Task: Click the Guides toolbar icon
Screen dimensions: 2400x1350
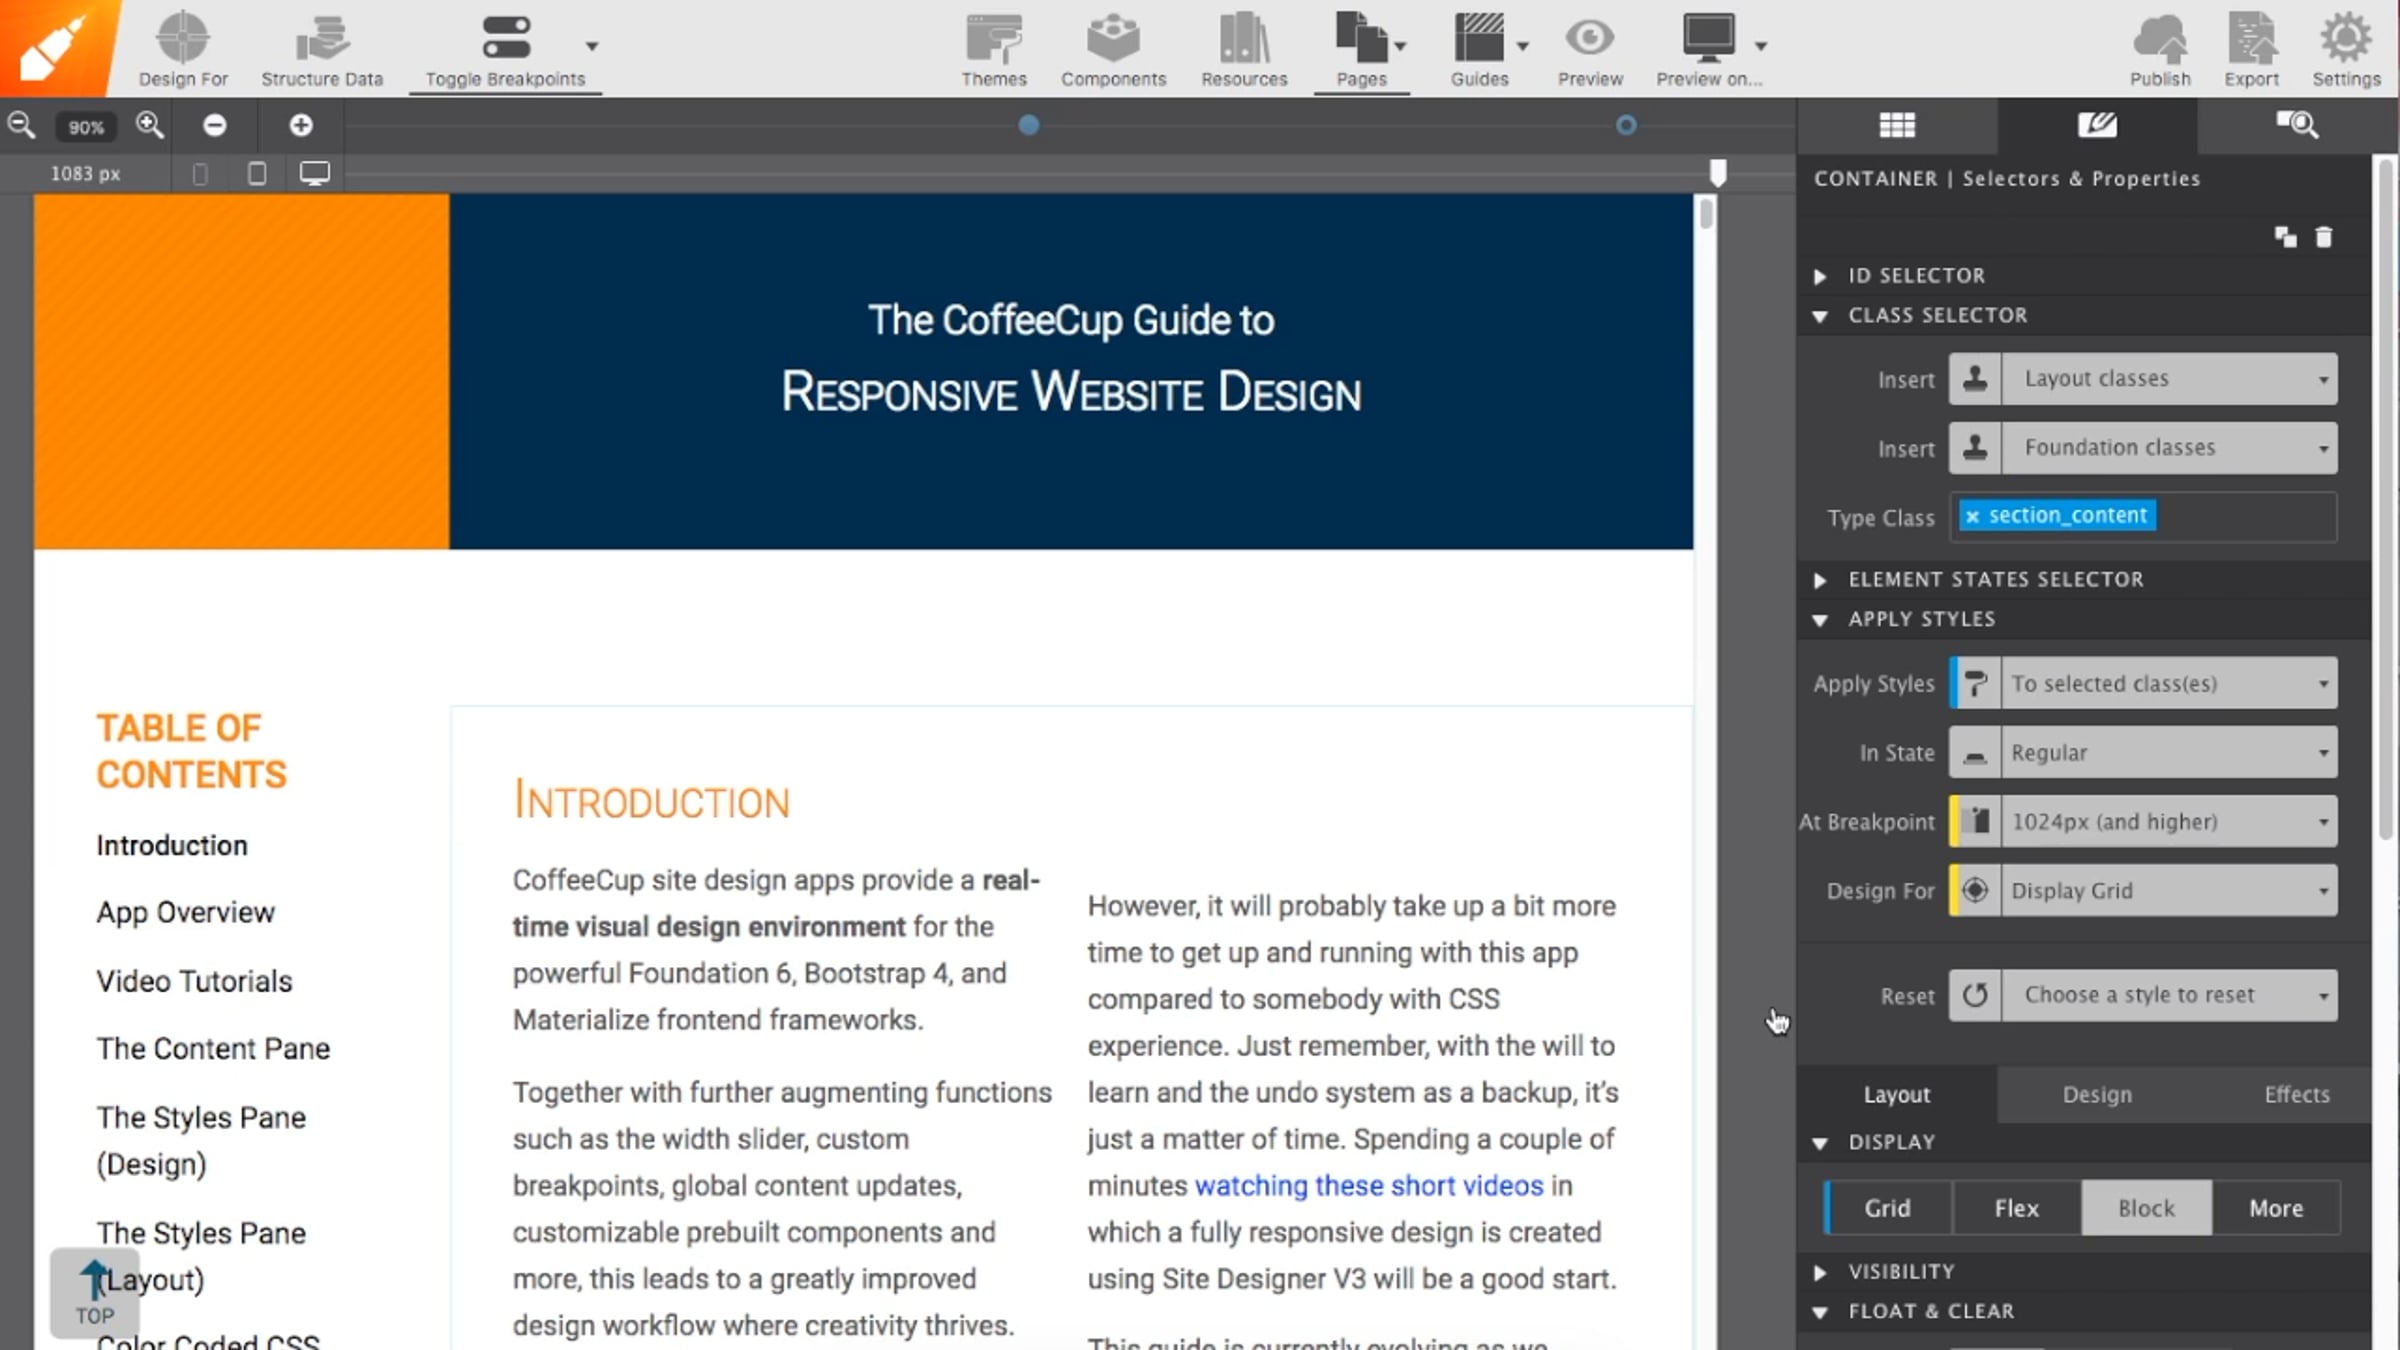Action: [x=1479, y=38]
